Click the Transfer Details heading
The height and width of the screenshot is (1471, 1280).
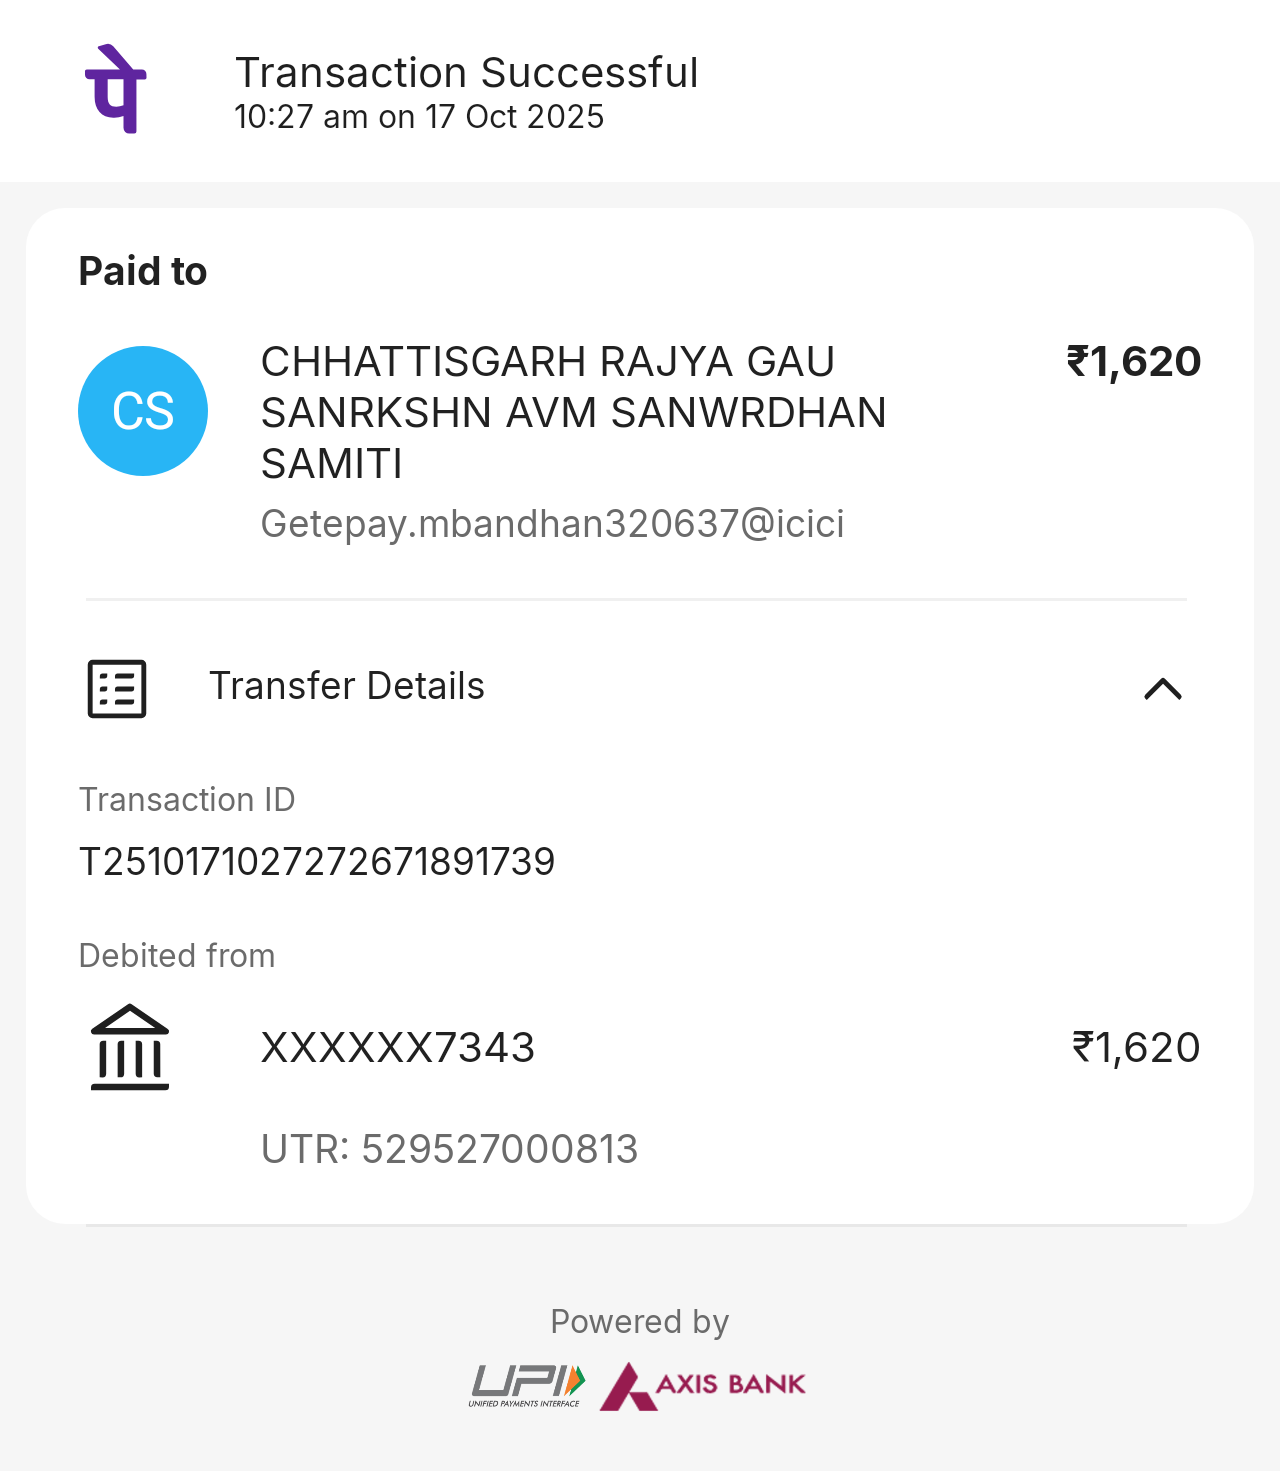point(346,686)
